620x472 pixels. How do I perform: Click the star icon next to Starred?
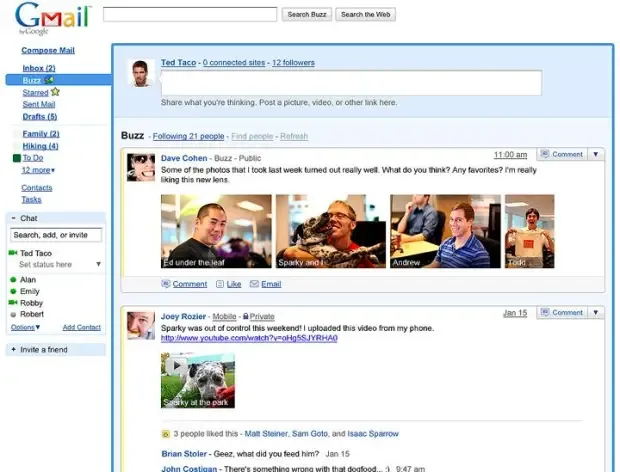click(x=55, y=92)
